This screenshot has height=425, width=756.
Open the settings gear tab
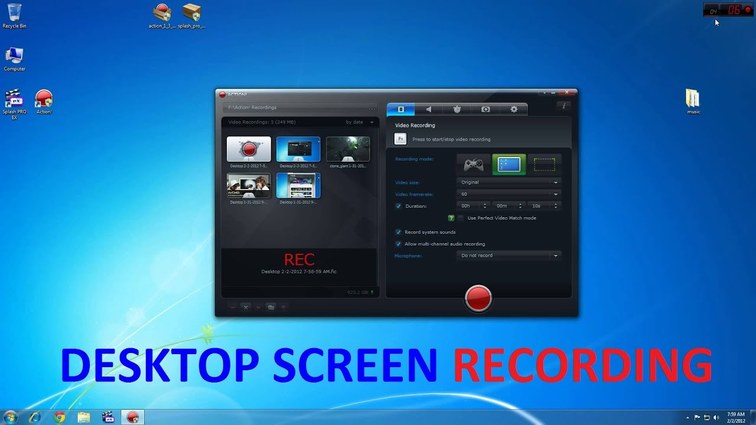(513, 110)
